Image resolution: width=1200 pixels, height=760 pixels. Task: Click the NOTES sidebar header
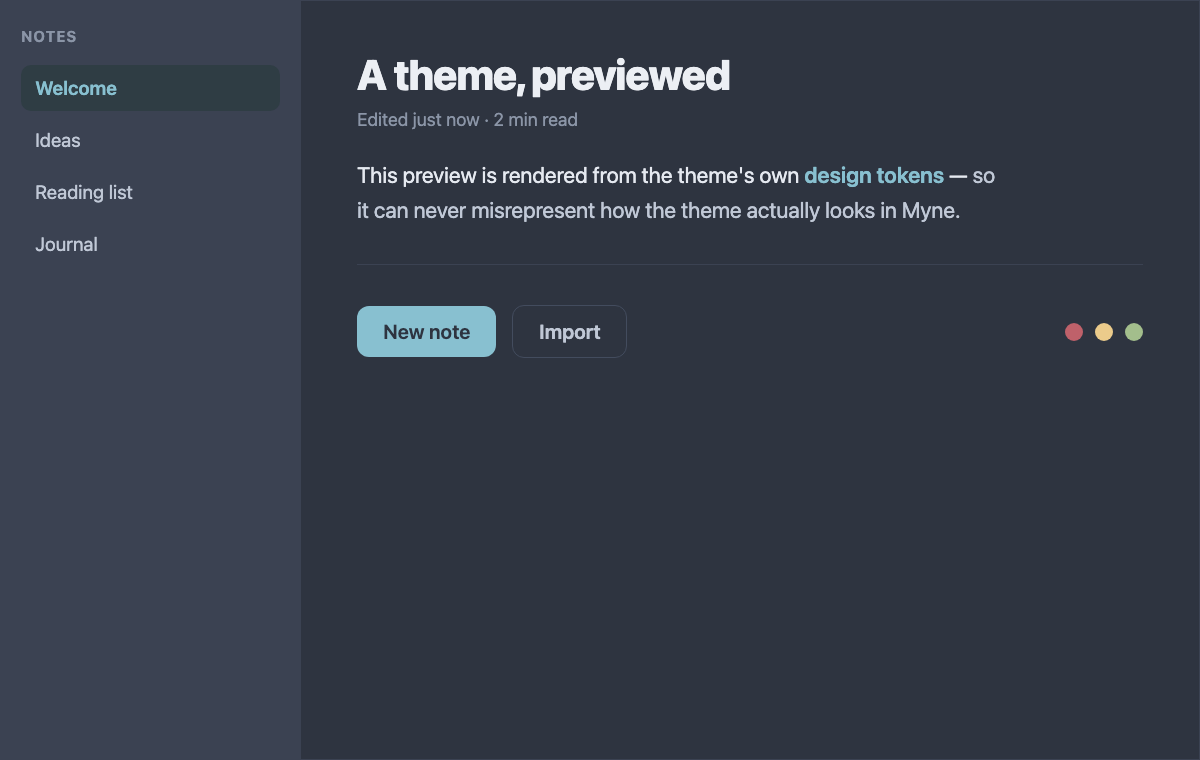[x=49, y=37]
